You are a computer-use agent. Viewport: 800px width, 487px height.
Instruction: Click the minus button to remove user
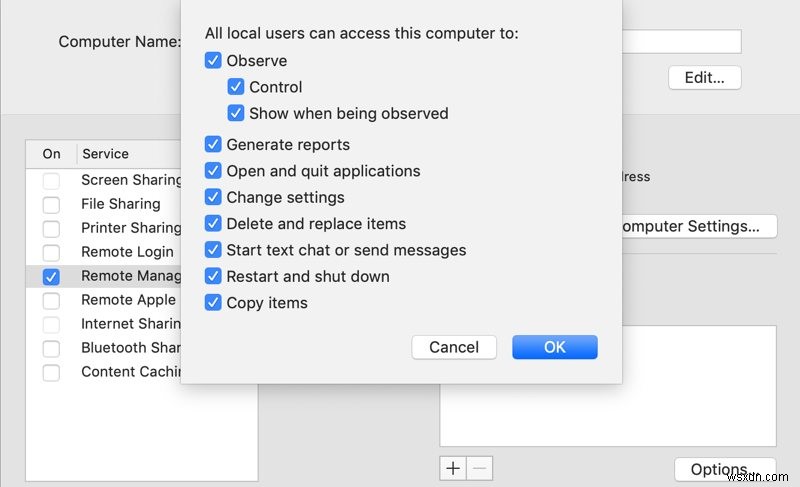(x=479, y=468)
